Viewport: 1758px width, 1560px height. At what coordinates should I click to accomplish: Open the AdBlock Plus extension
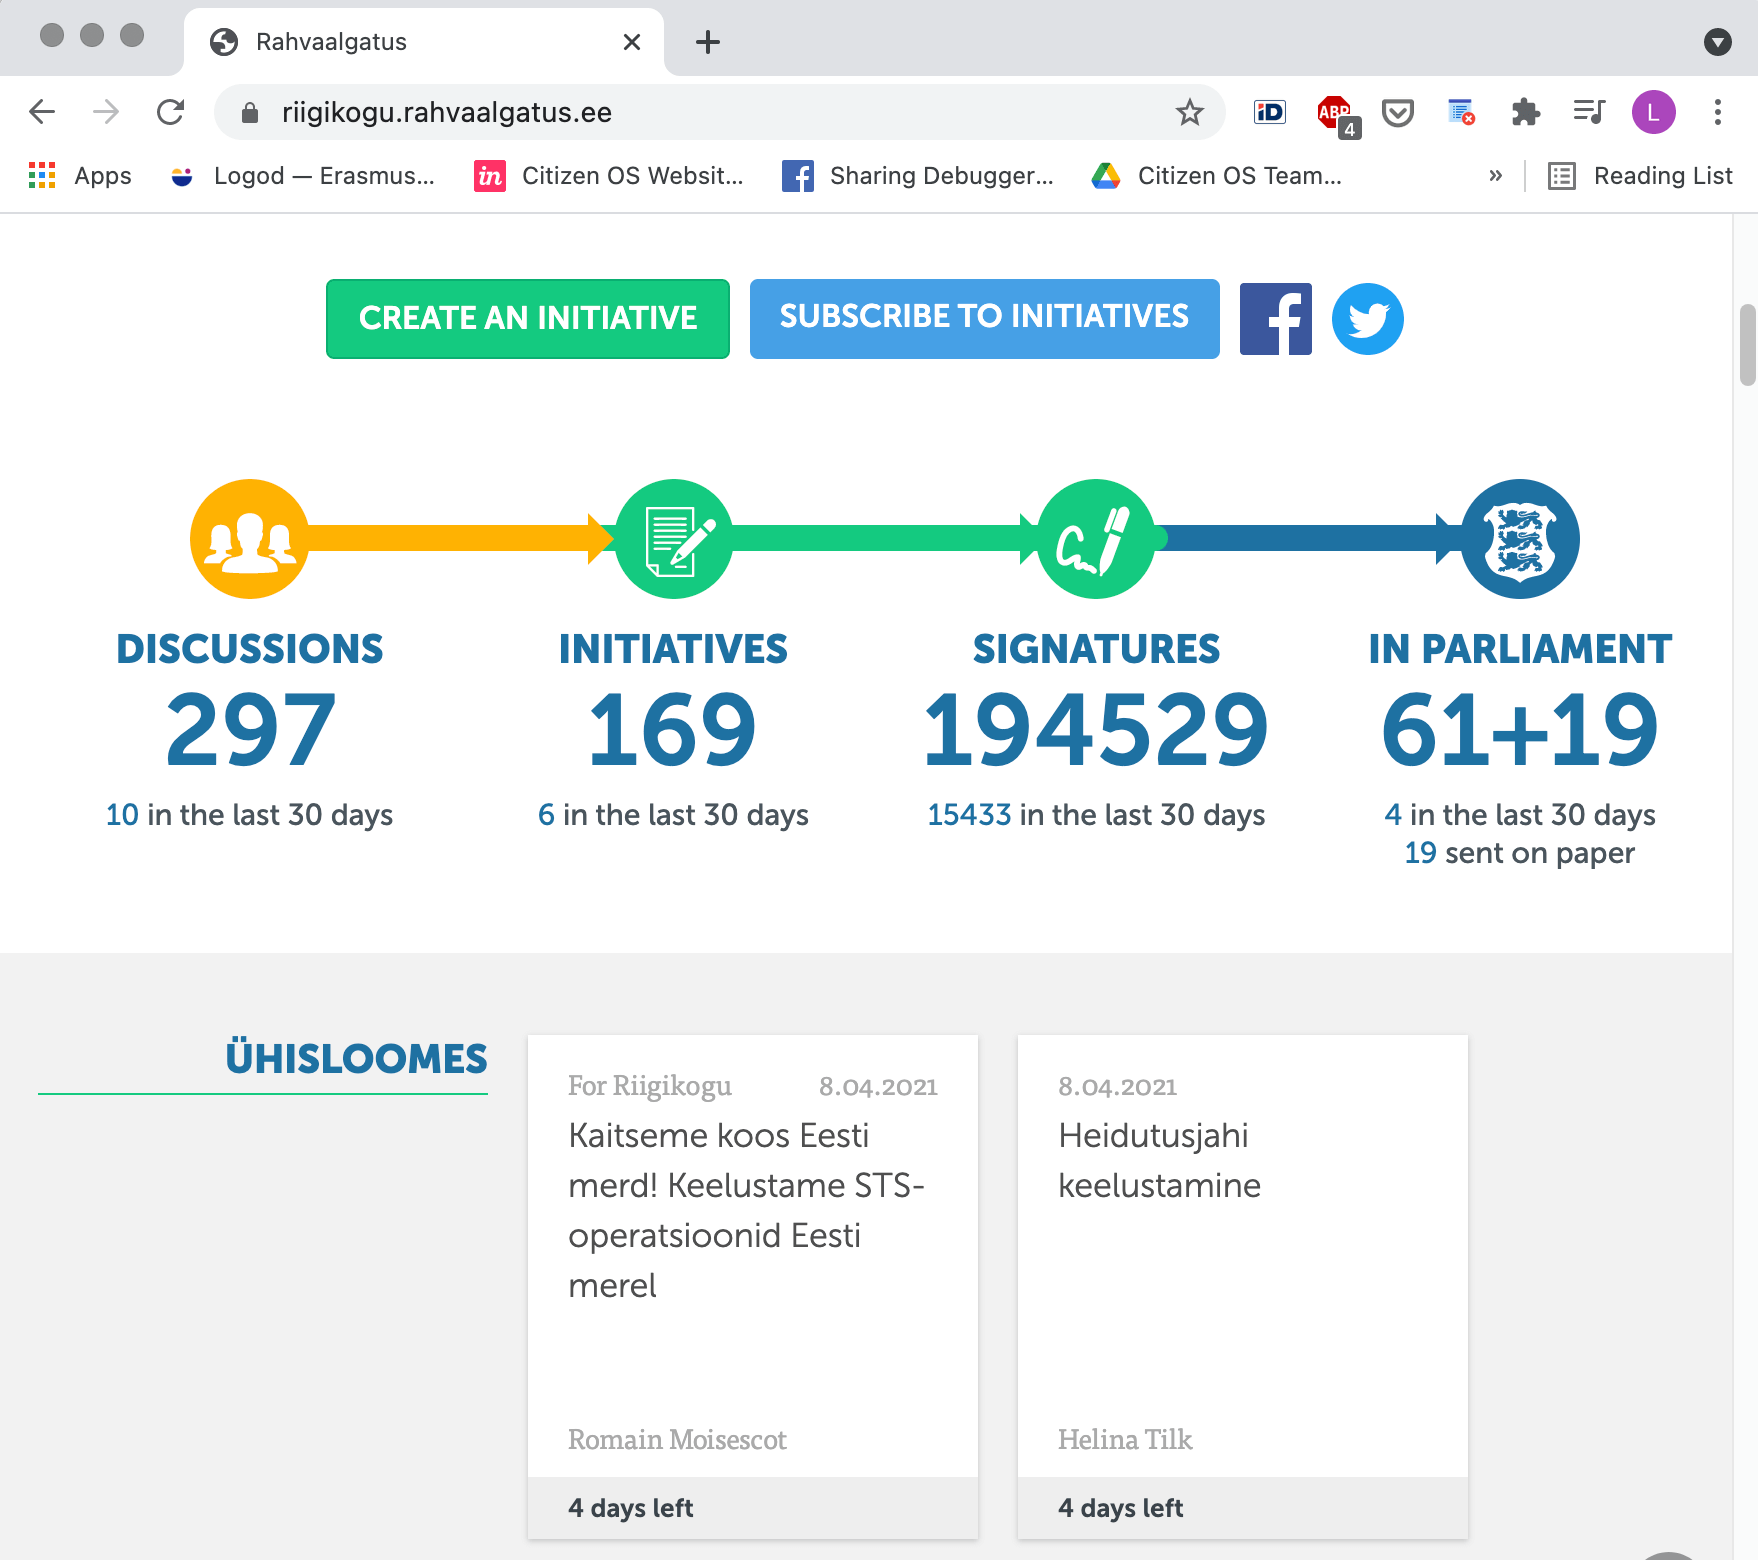pos(1335,114)
